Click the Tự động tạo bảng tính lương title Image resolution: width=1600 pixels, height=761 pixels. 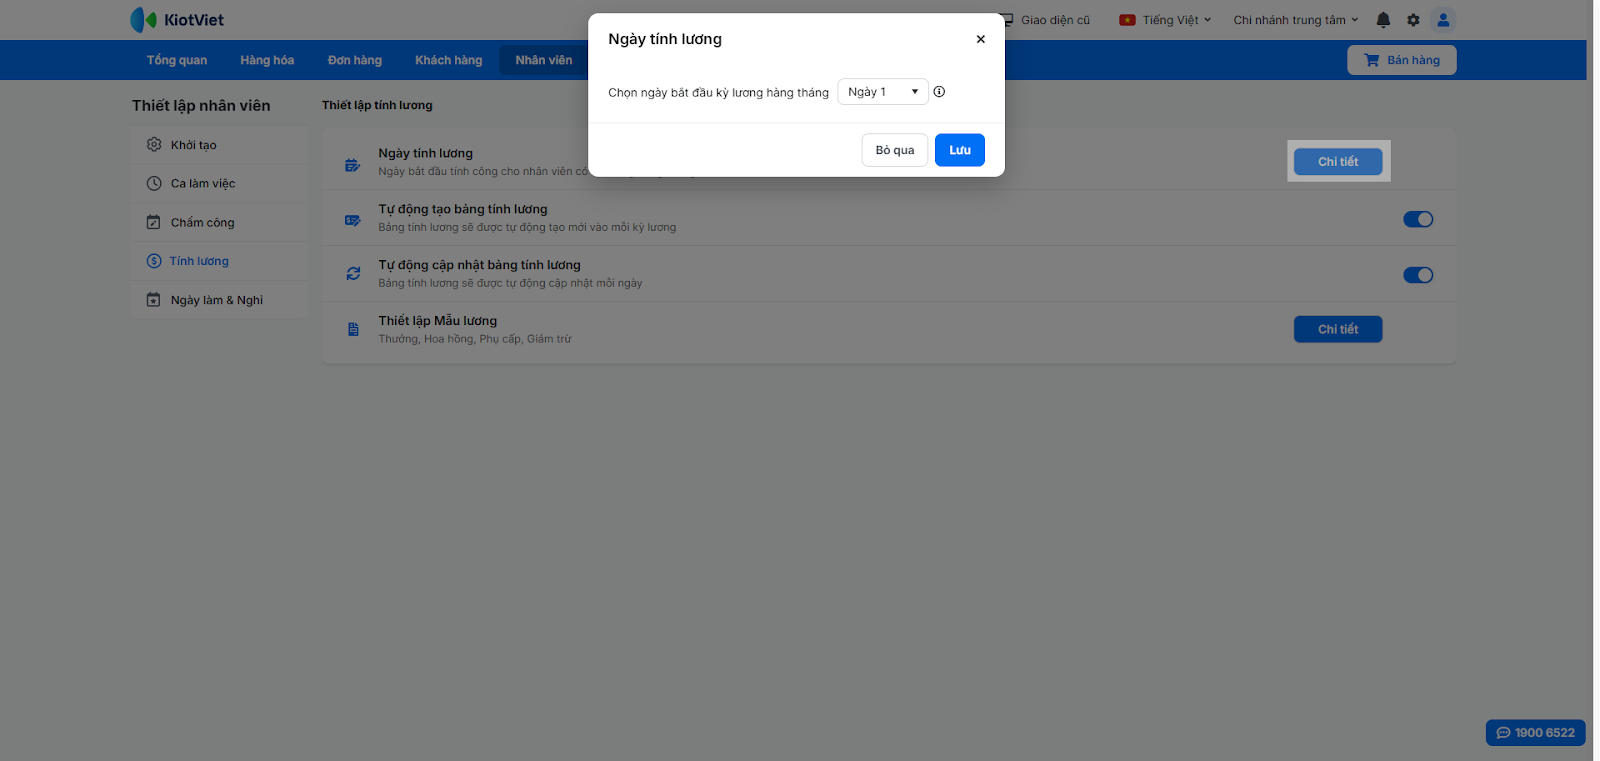click(463, 209)
